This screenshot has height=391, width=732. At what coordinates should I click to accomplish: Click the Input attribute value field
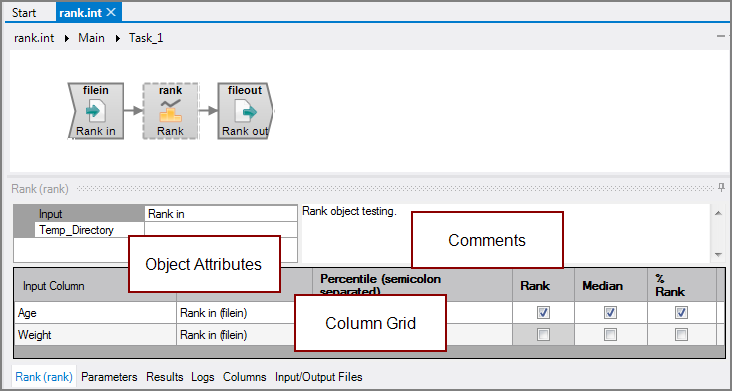click(221, 214)
